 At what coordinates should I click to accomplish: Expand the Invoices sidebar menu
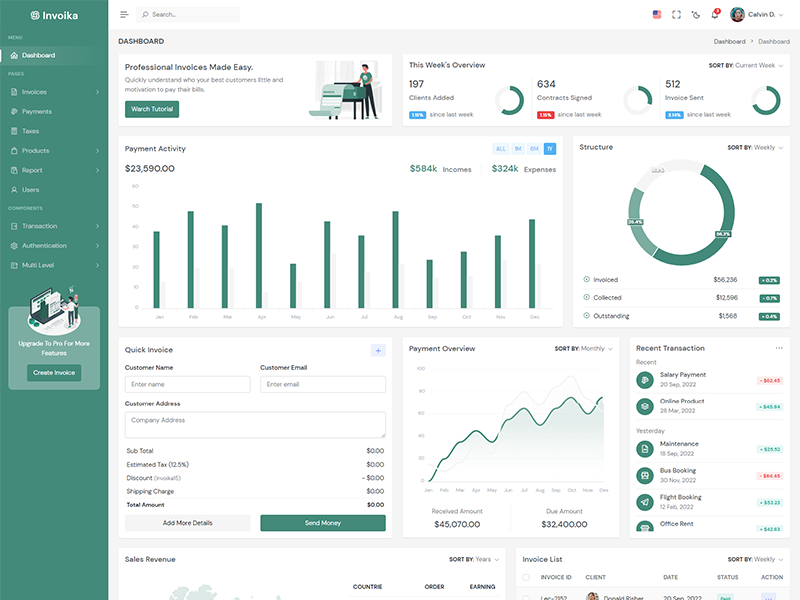54,92
